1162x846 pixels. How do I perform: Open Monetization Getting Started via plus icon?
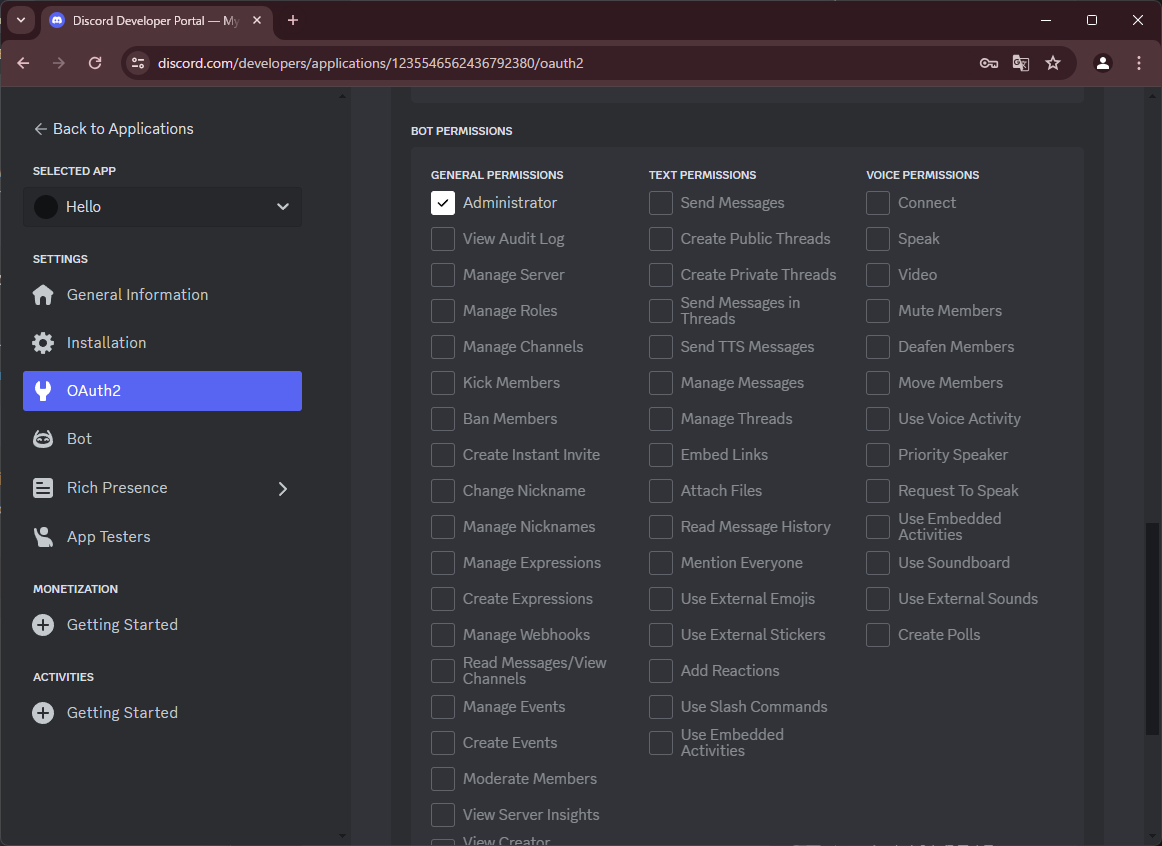tap(42, 624)
